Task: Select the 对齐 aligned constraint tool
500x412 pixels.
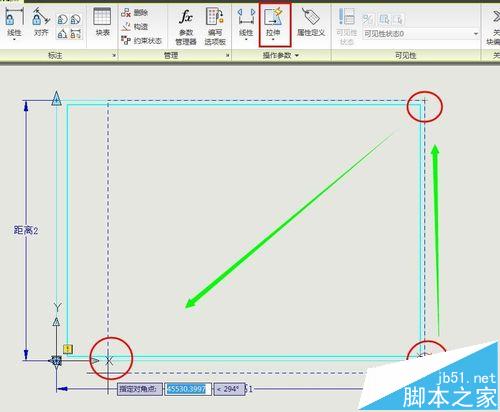Action: [x=41, y=21]
